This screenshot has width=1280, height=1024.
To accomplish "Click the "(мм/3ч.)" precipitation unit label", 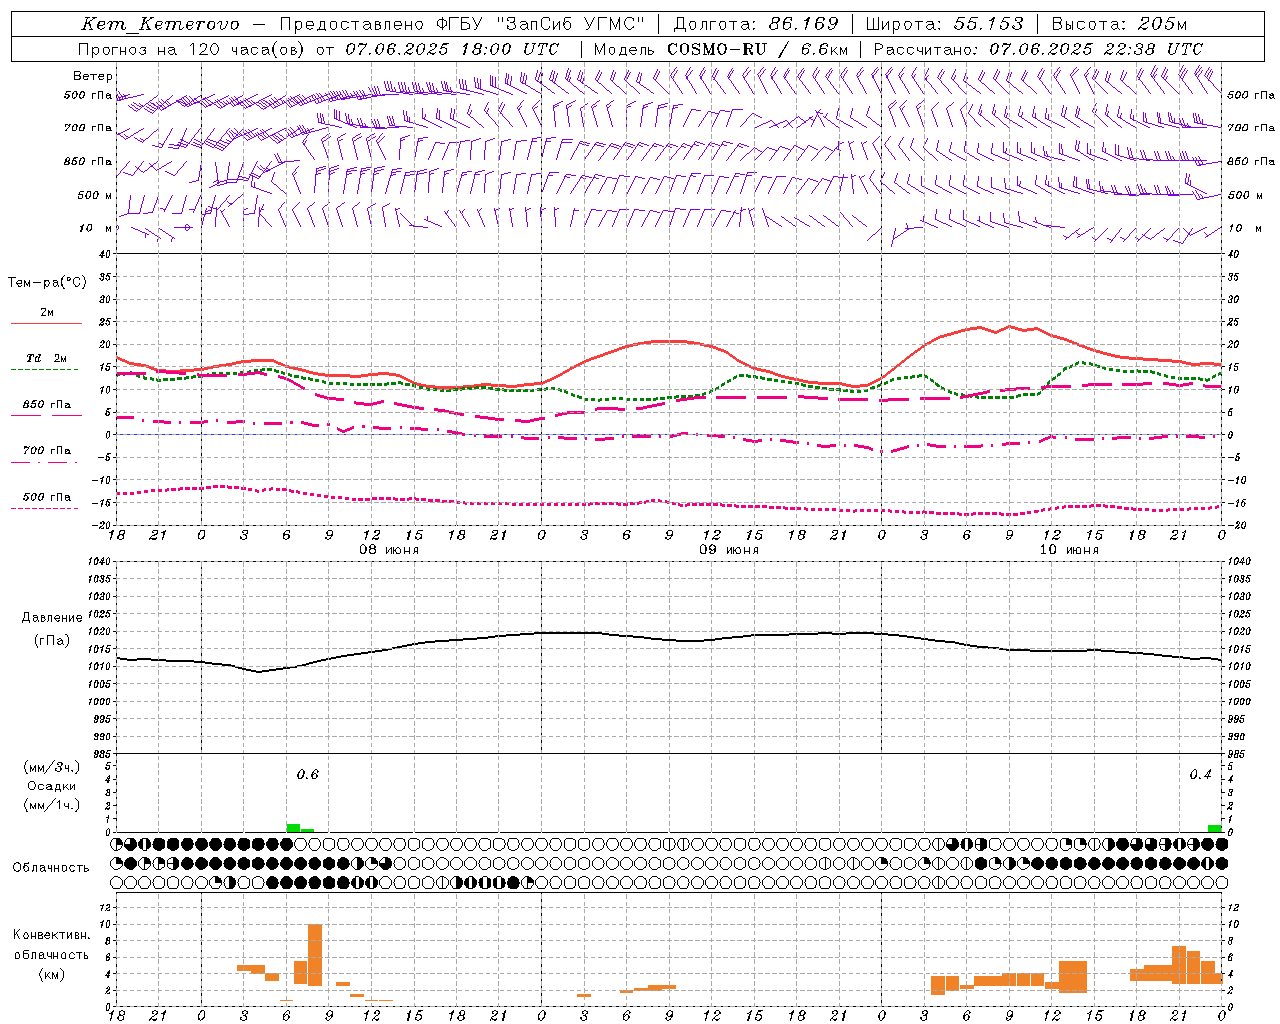I will 52,767.
